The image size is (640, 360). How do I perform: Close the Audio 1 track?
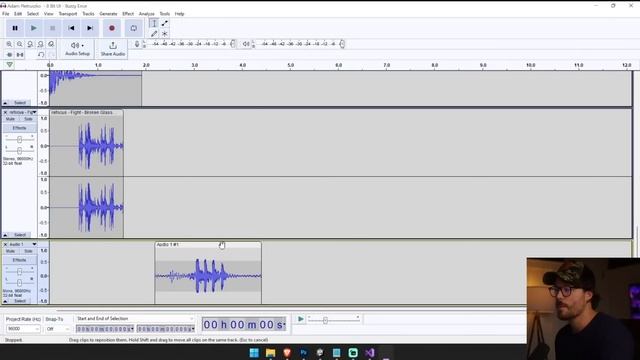coord(5,244)
